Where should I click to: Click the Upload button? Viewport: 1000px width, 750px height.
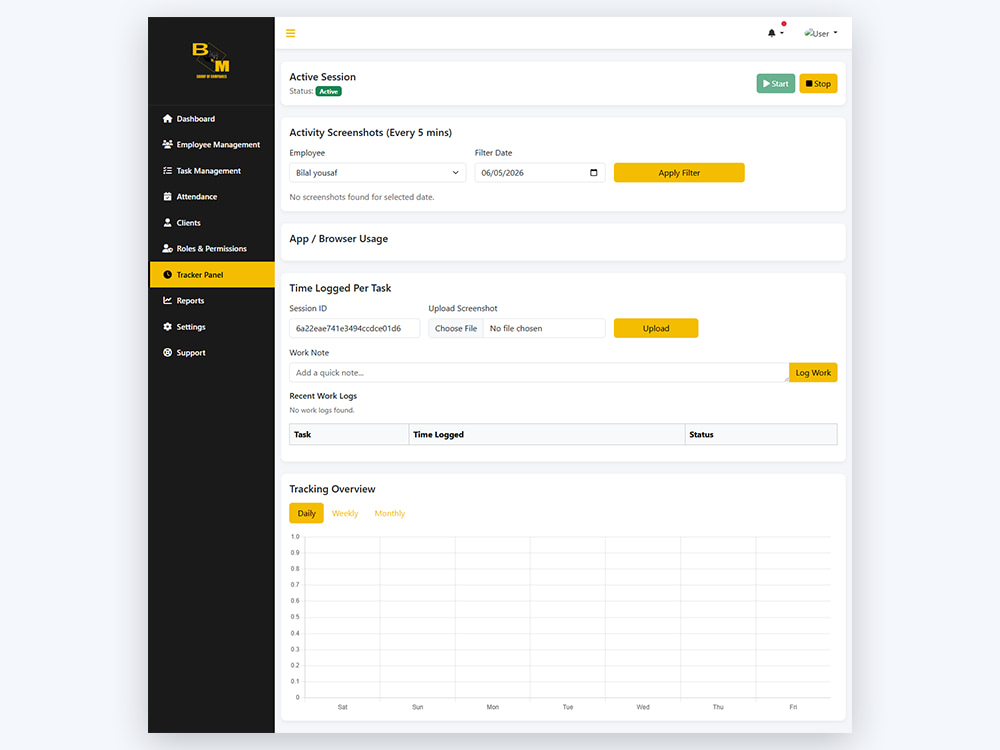(656, 328)
